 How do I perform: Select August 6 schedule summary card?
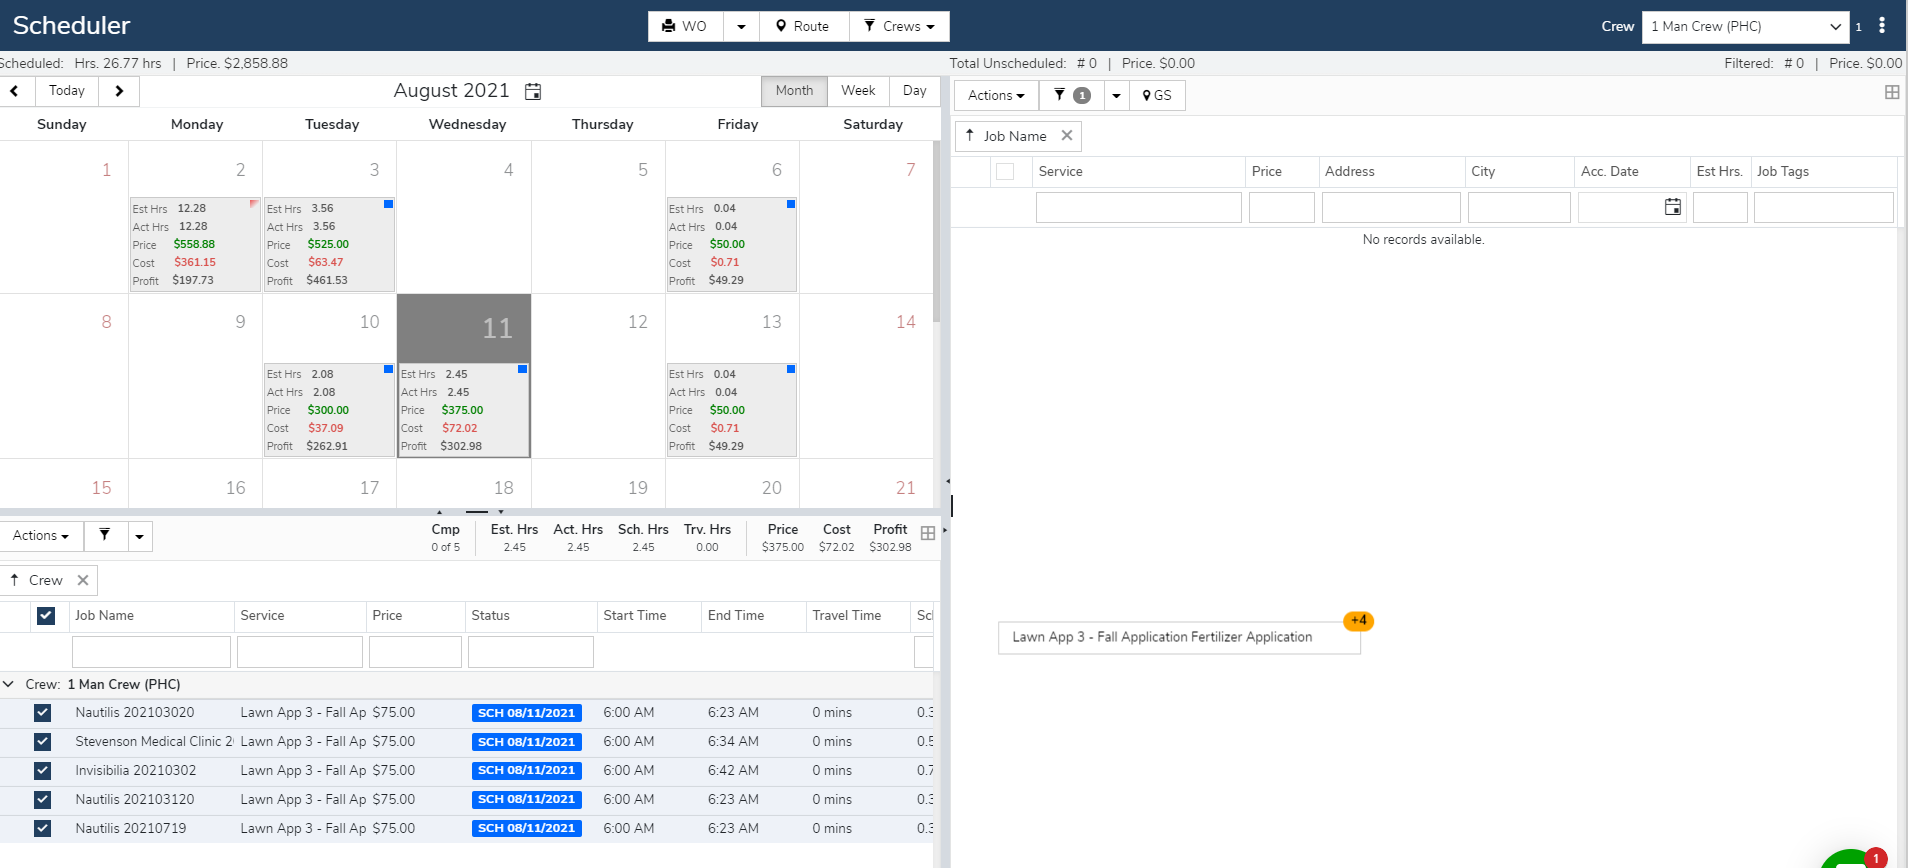pyautogui.click(x=731, y=244)
